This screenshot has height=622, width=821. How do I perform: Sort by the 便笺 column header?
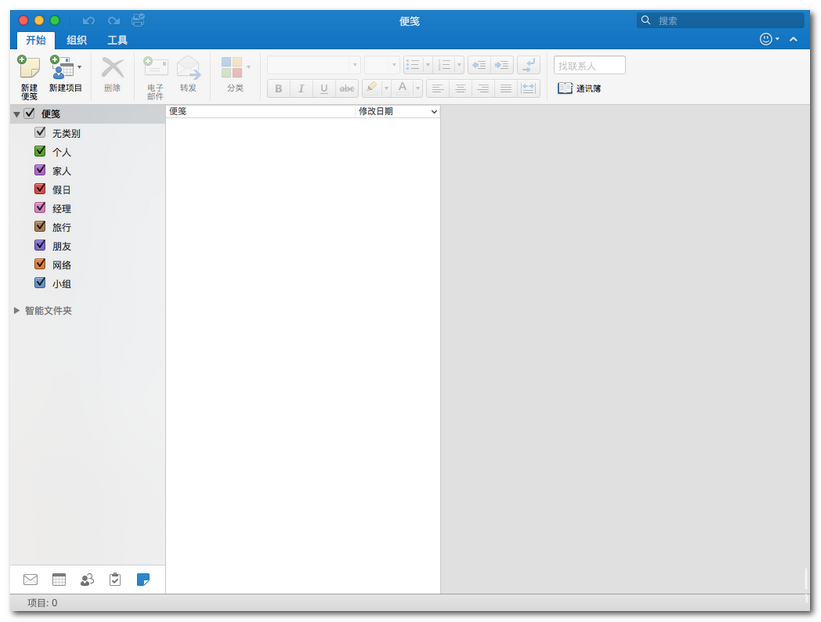[260, 111]
